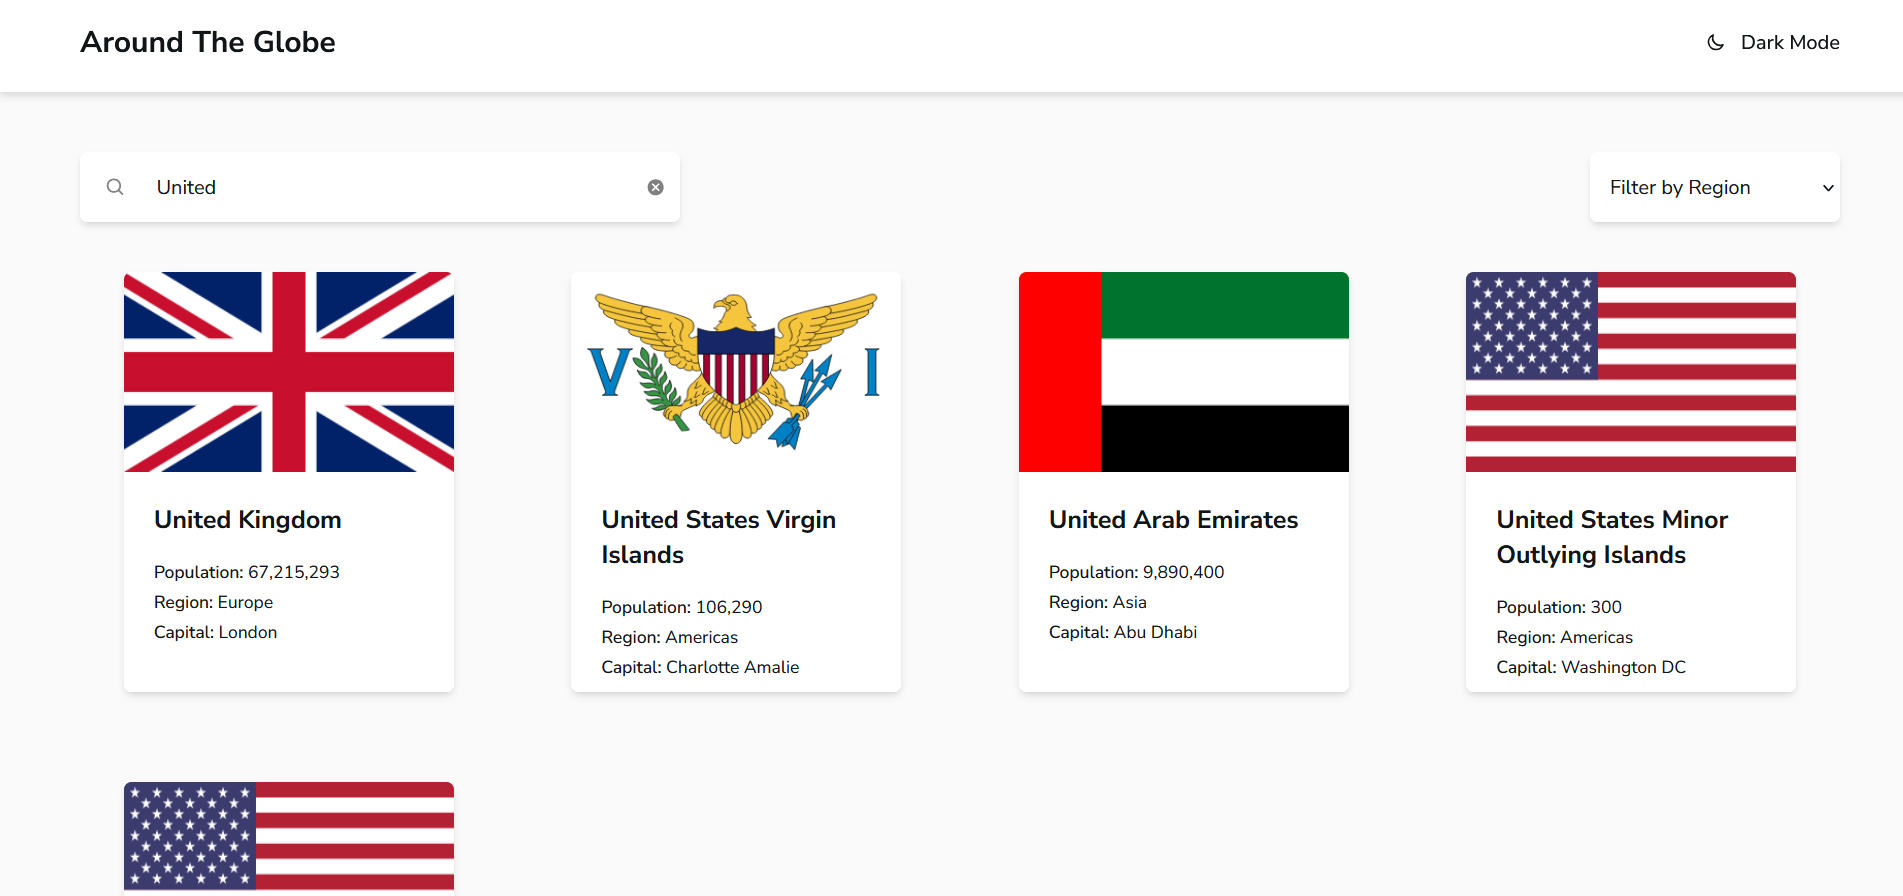The image size is (1903, 896).
Task: Click the moon icon for dark mode
Action: point(1715,43)
